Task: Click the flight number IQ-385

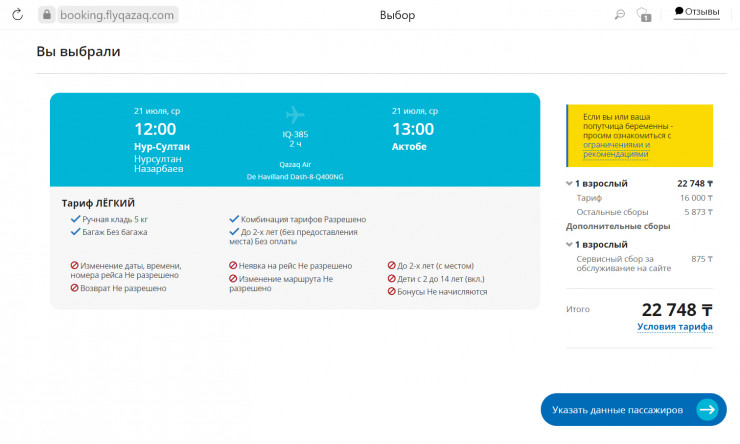Action: tap(294, 133)
